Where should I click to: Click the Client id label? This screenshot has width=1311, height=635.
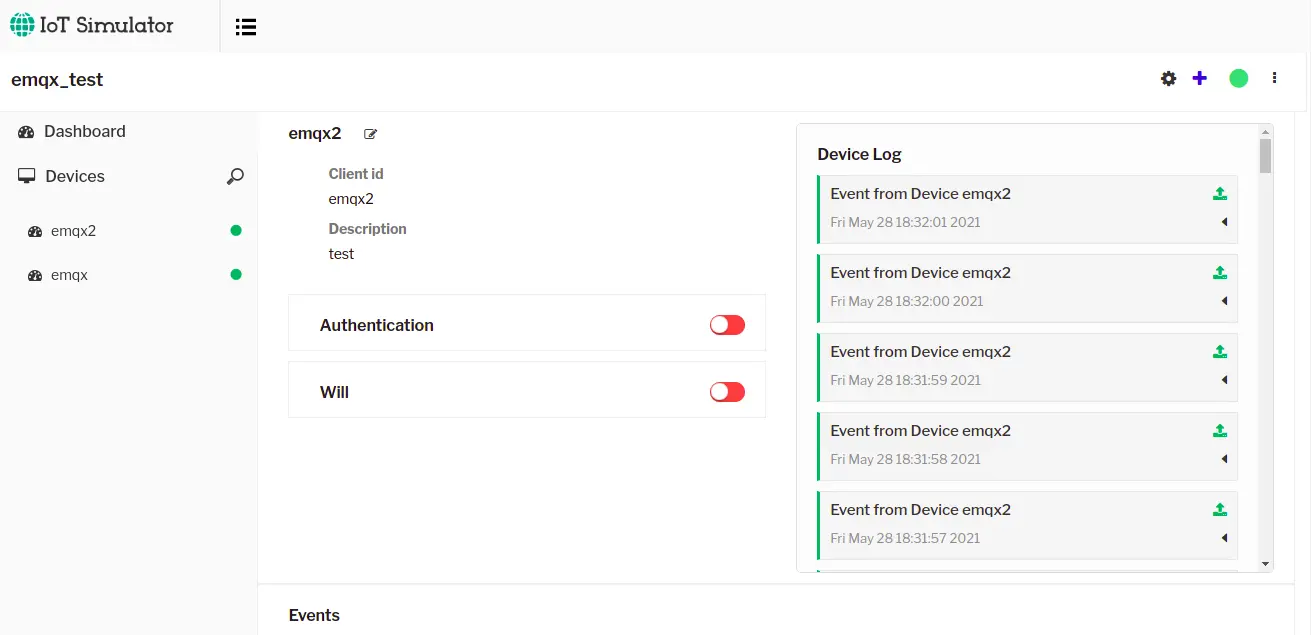tap(356, 174)
